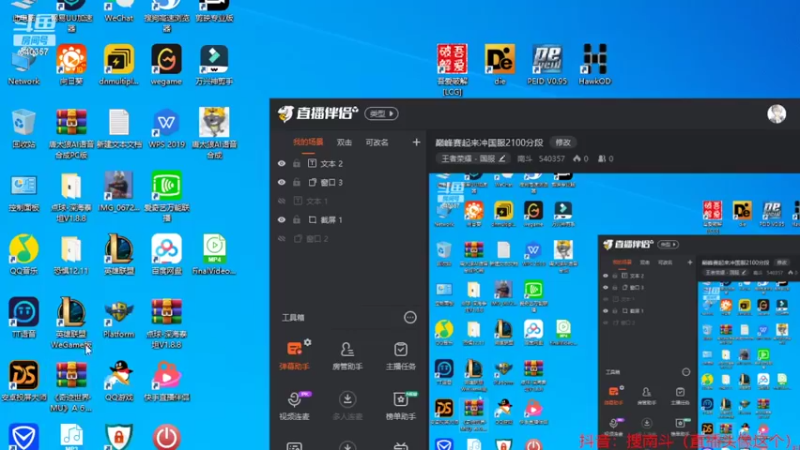Show the hidden 文本 1 source
Viewport: 800px width, 450px height.
point(282,201)
